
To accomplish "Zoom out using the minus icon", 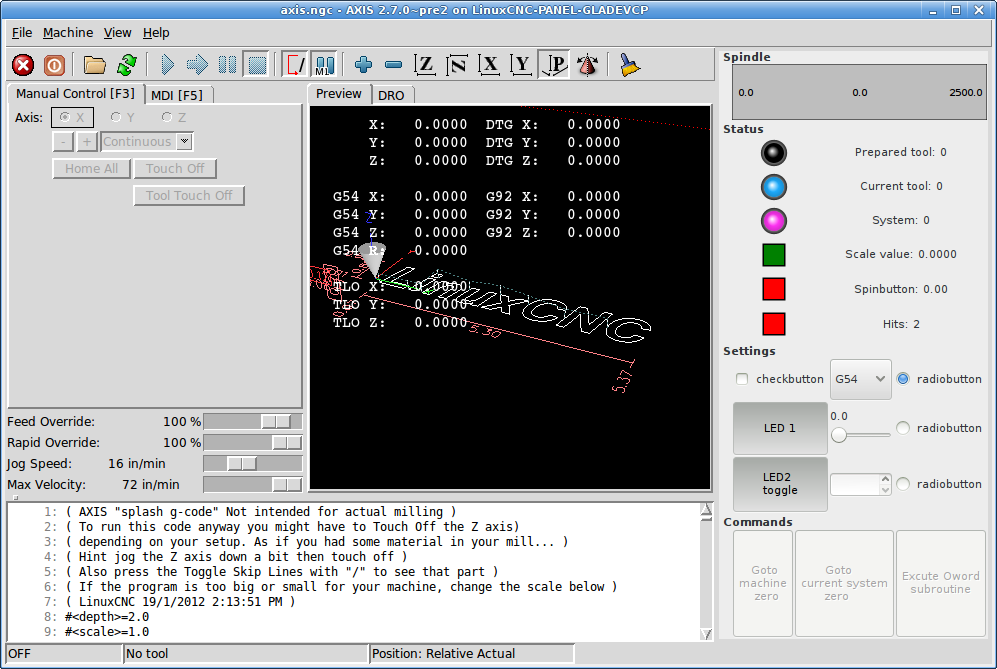I will [x=393, y=65].
